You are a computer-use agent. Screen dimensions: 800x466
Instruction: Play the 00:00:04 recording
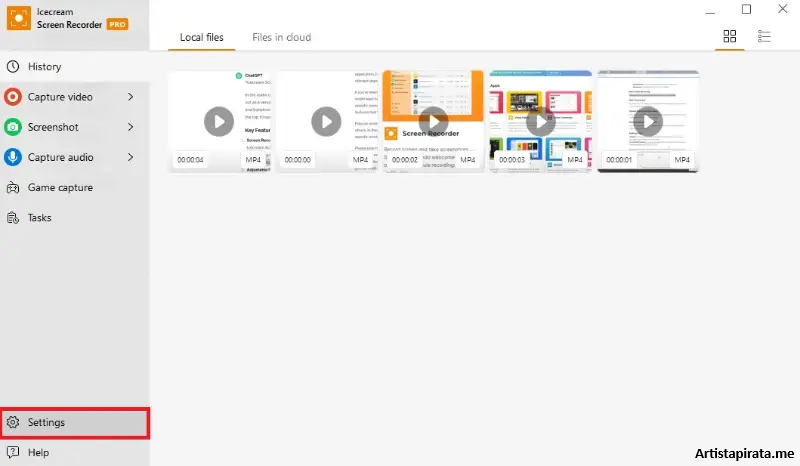(219, 121)
